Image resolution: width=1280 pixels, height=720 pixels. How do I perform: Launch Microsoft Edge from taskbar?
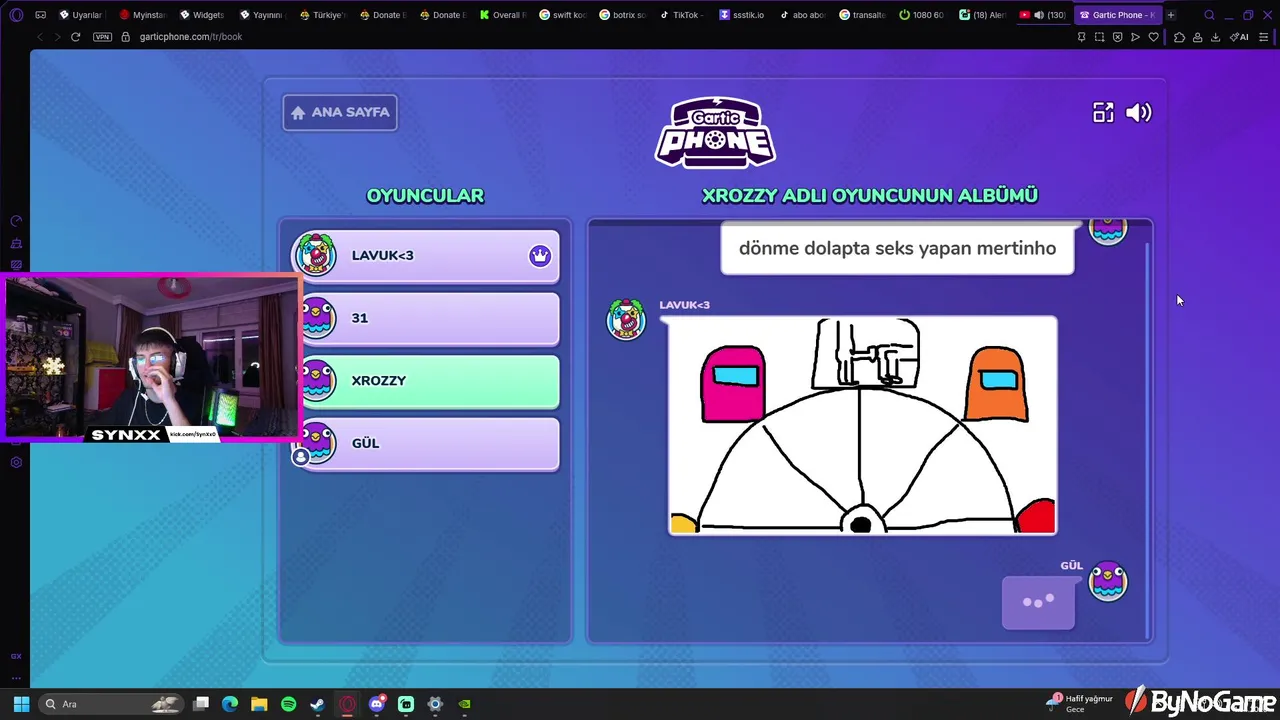[230, 704]
